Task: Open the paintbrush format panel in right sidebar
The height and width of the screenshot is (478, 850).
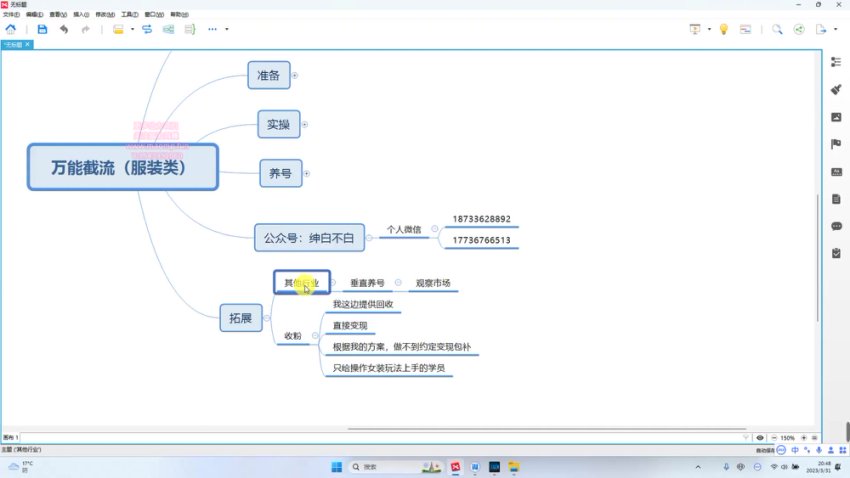Action: 836,89
